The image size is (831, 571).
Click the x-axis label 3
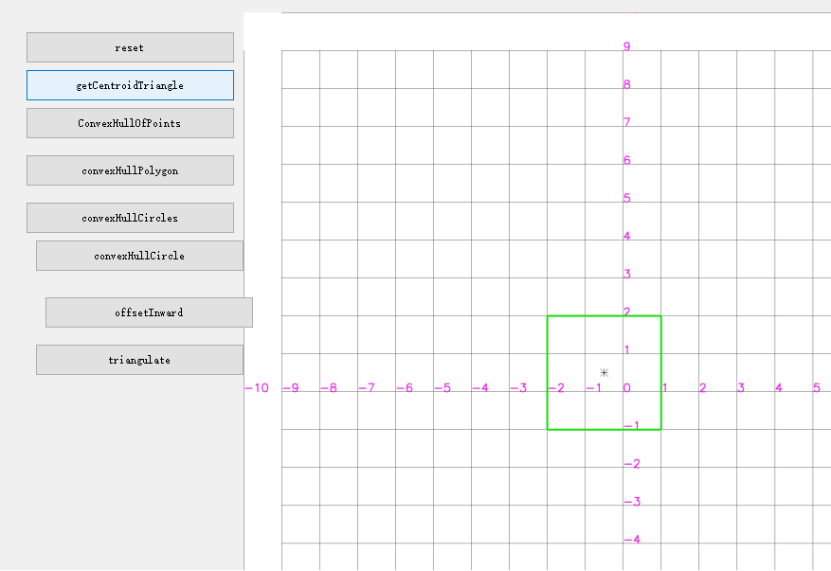click(741, 388)
